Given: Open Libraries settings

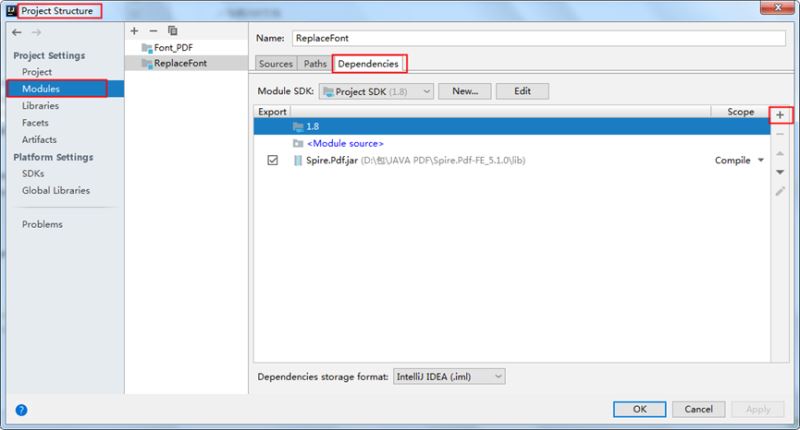Looking at the screenshot, I should tap(40, 106).
